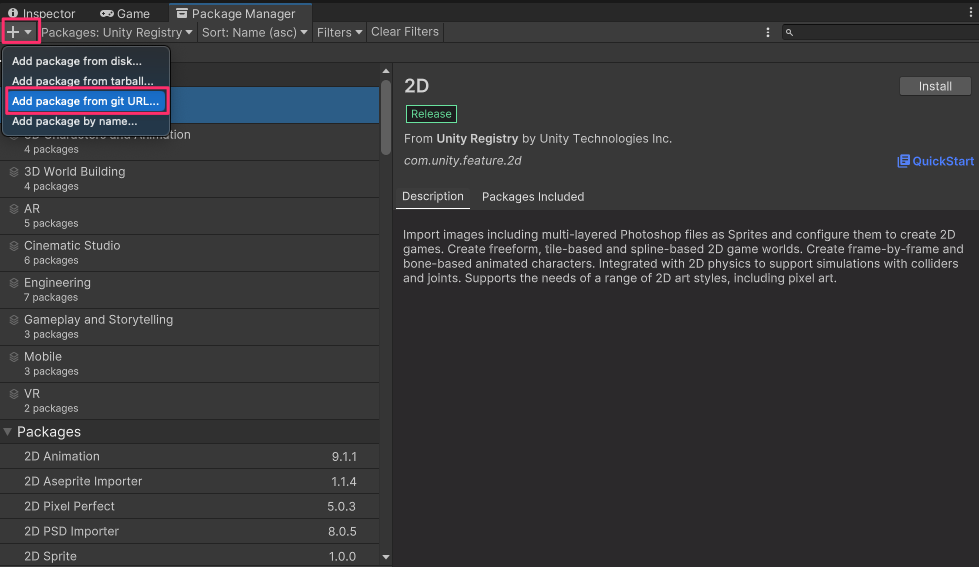Viewport: 979px width, 567px height.
Task: Click the green Release tag
Action: [x=431, y=114]
